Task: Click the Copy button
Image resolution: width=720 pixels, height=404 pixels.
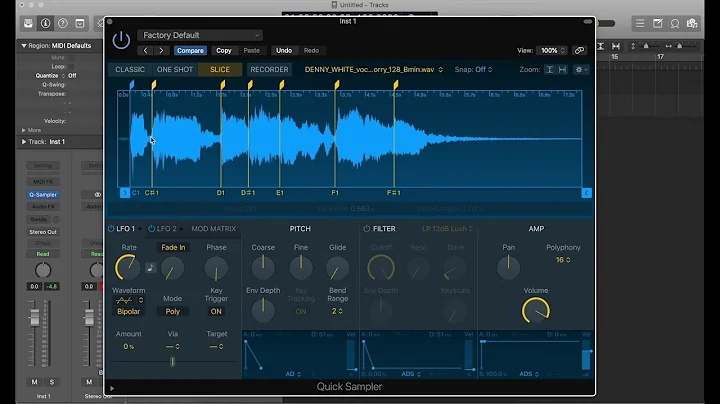Action: (224, 50)
